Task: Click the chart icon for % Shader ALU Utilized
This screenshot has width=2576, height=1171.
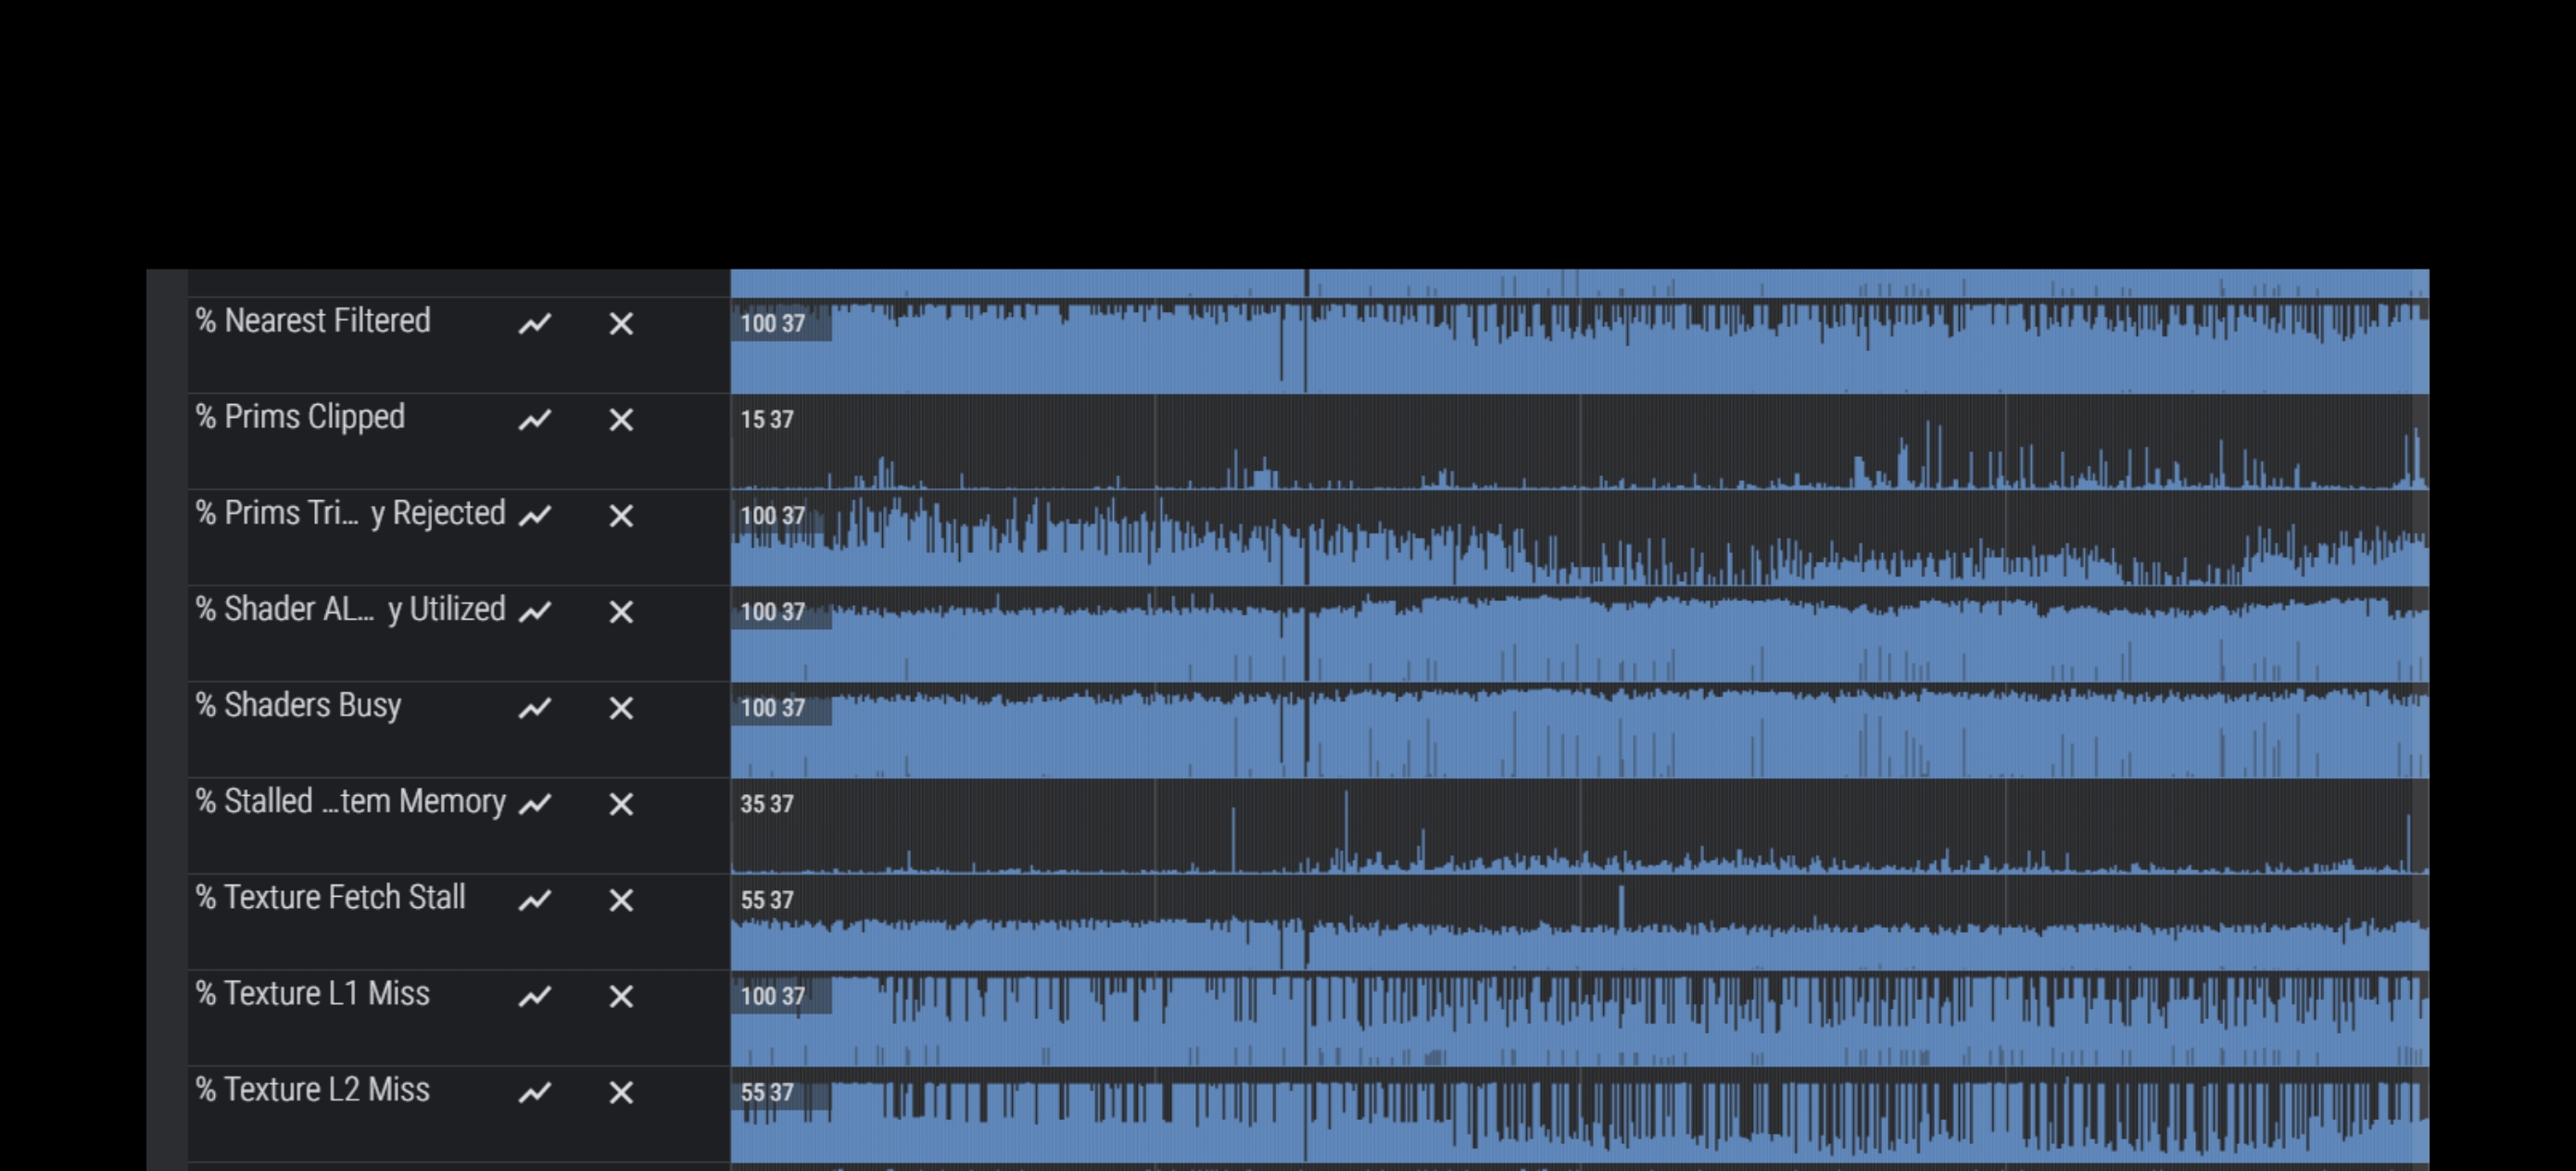Action: click(535, 612)
